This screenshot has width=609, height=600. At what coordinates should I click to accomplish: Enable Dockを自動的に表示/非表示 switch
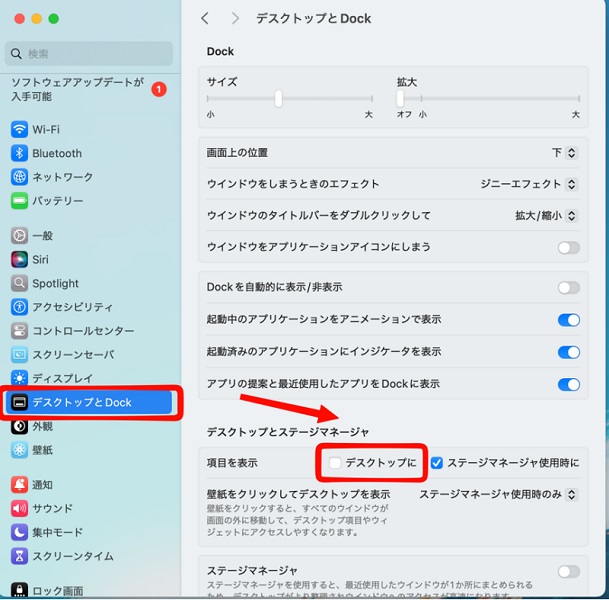tap(569, 288)
